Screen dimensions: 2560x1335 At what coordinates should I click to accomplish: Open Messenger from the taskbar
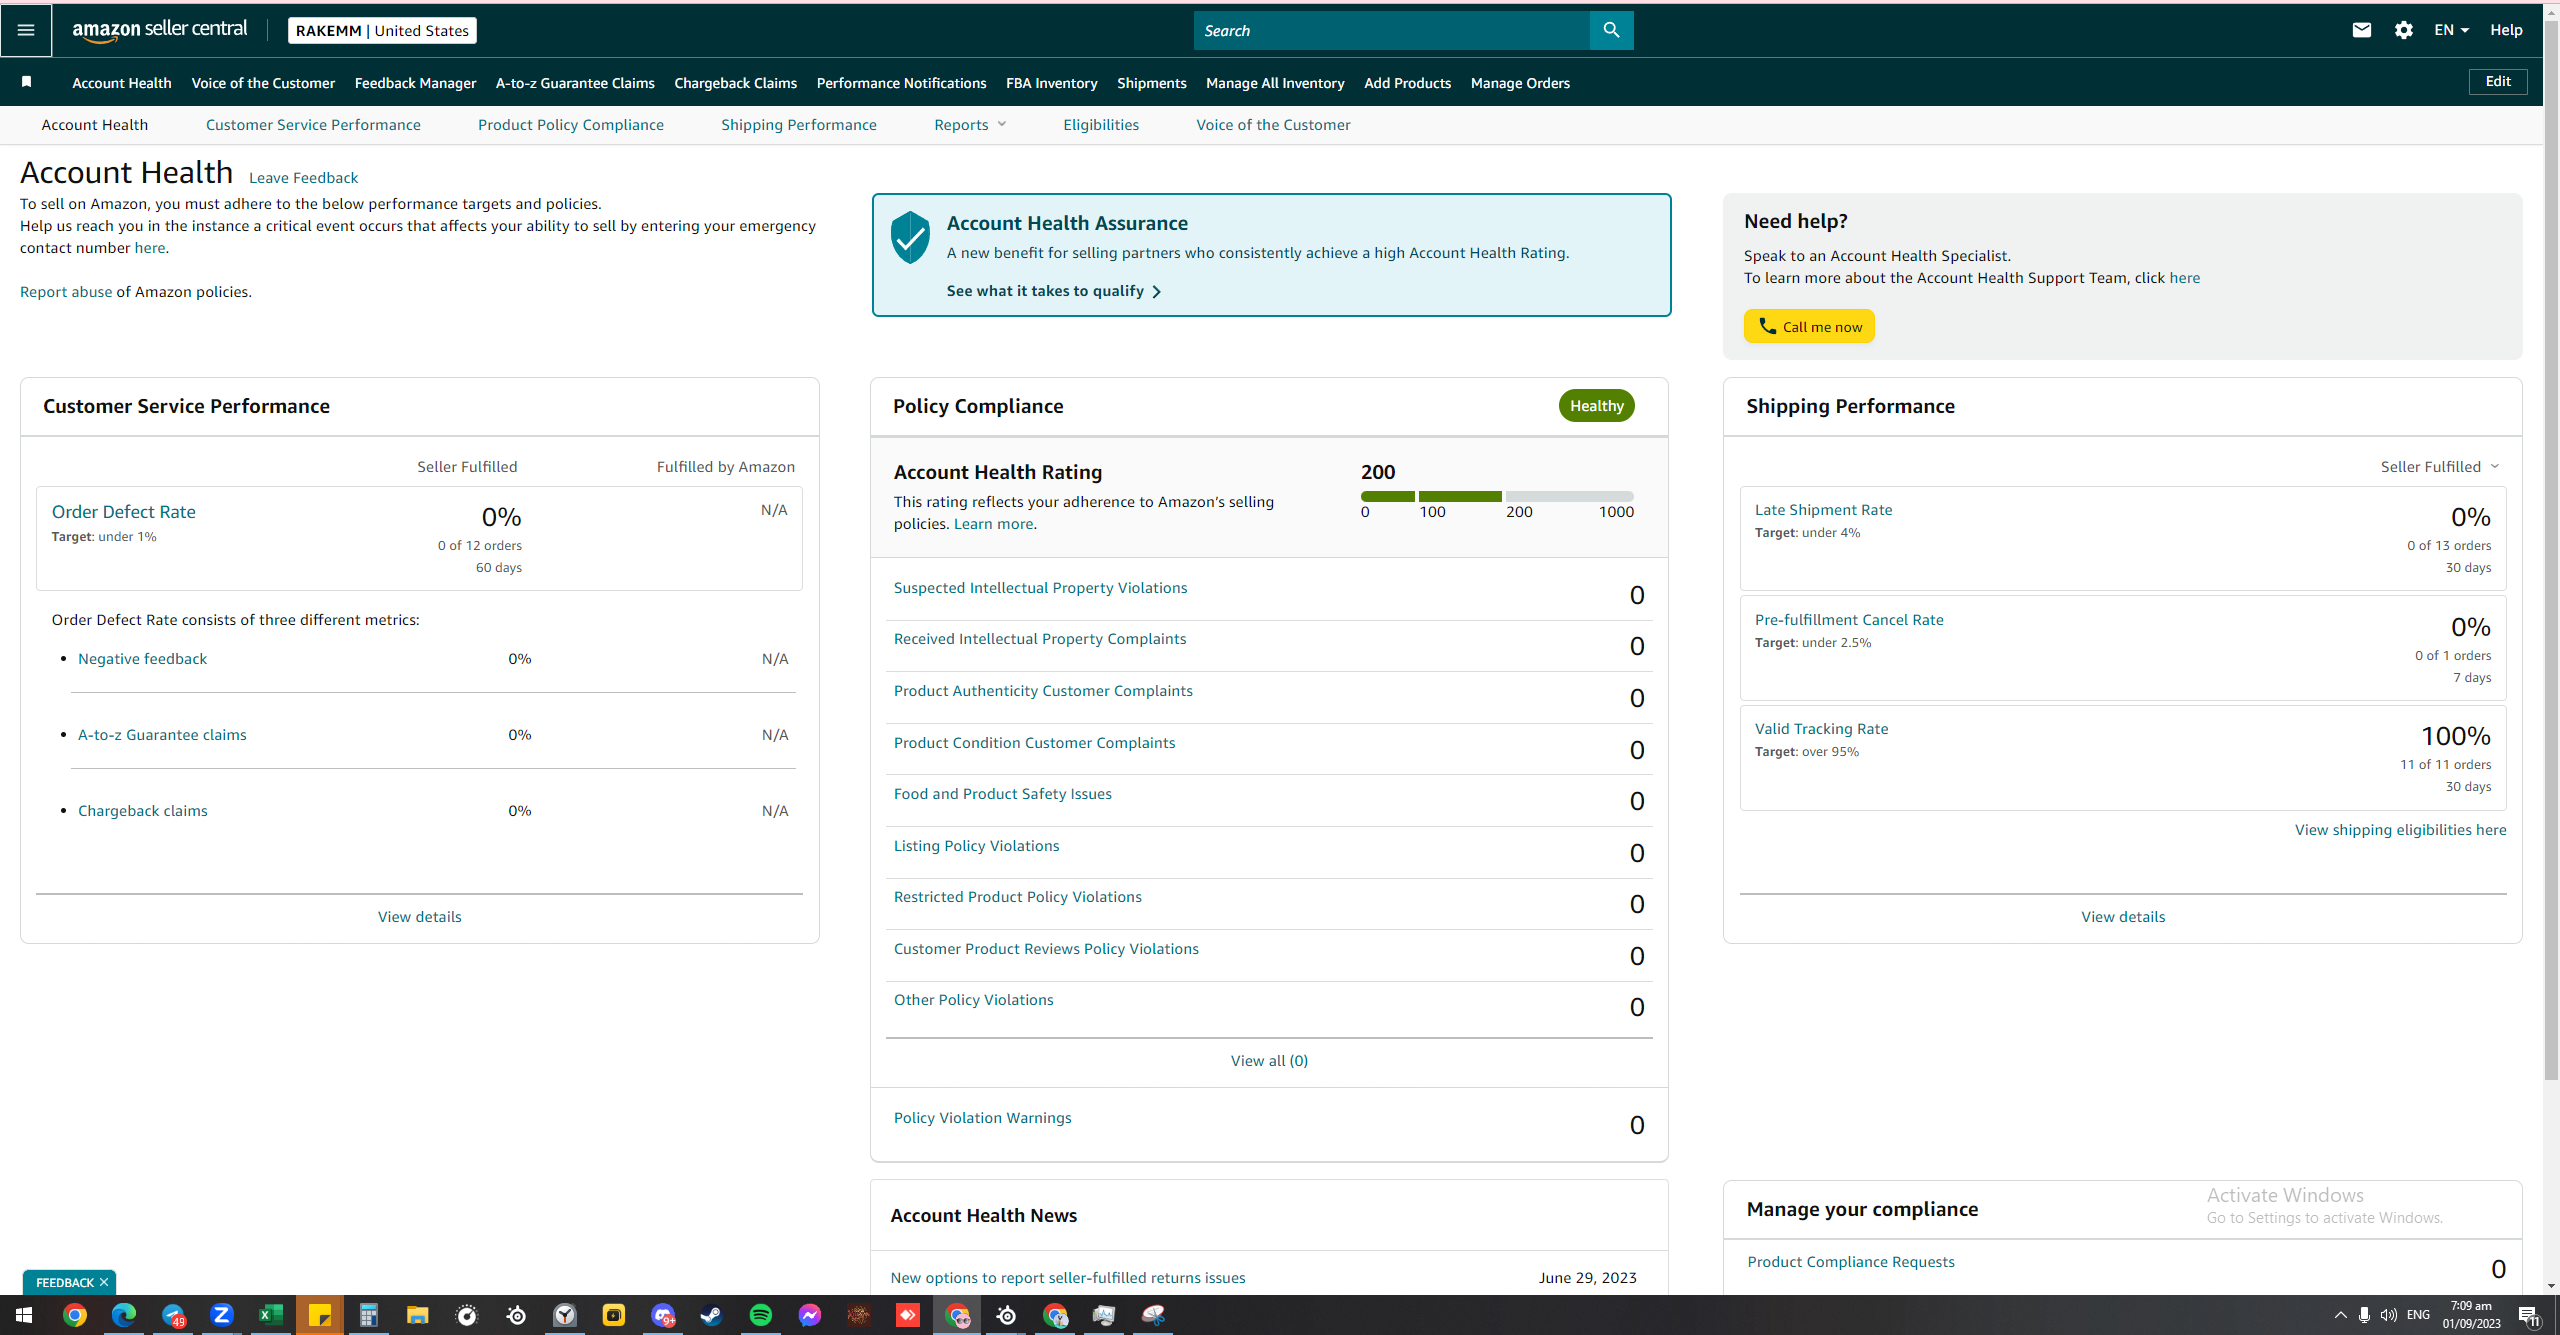click(810, 1315)
